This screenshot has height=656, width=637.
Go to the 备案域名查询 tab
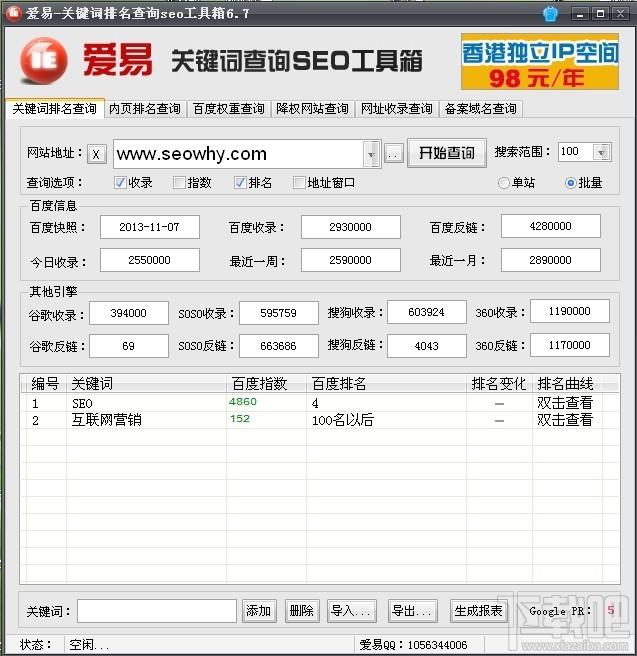click(481, 109)
